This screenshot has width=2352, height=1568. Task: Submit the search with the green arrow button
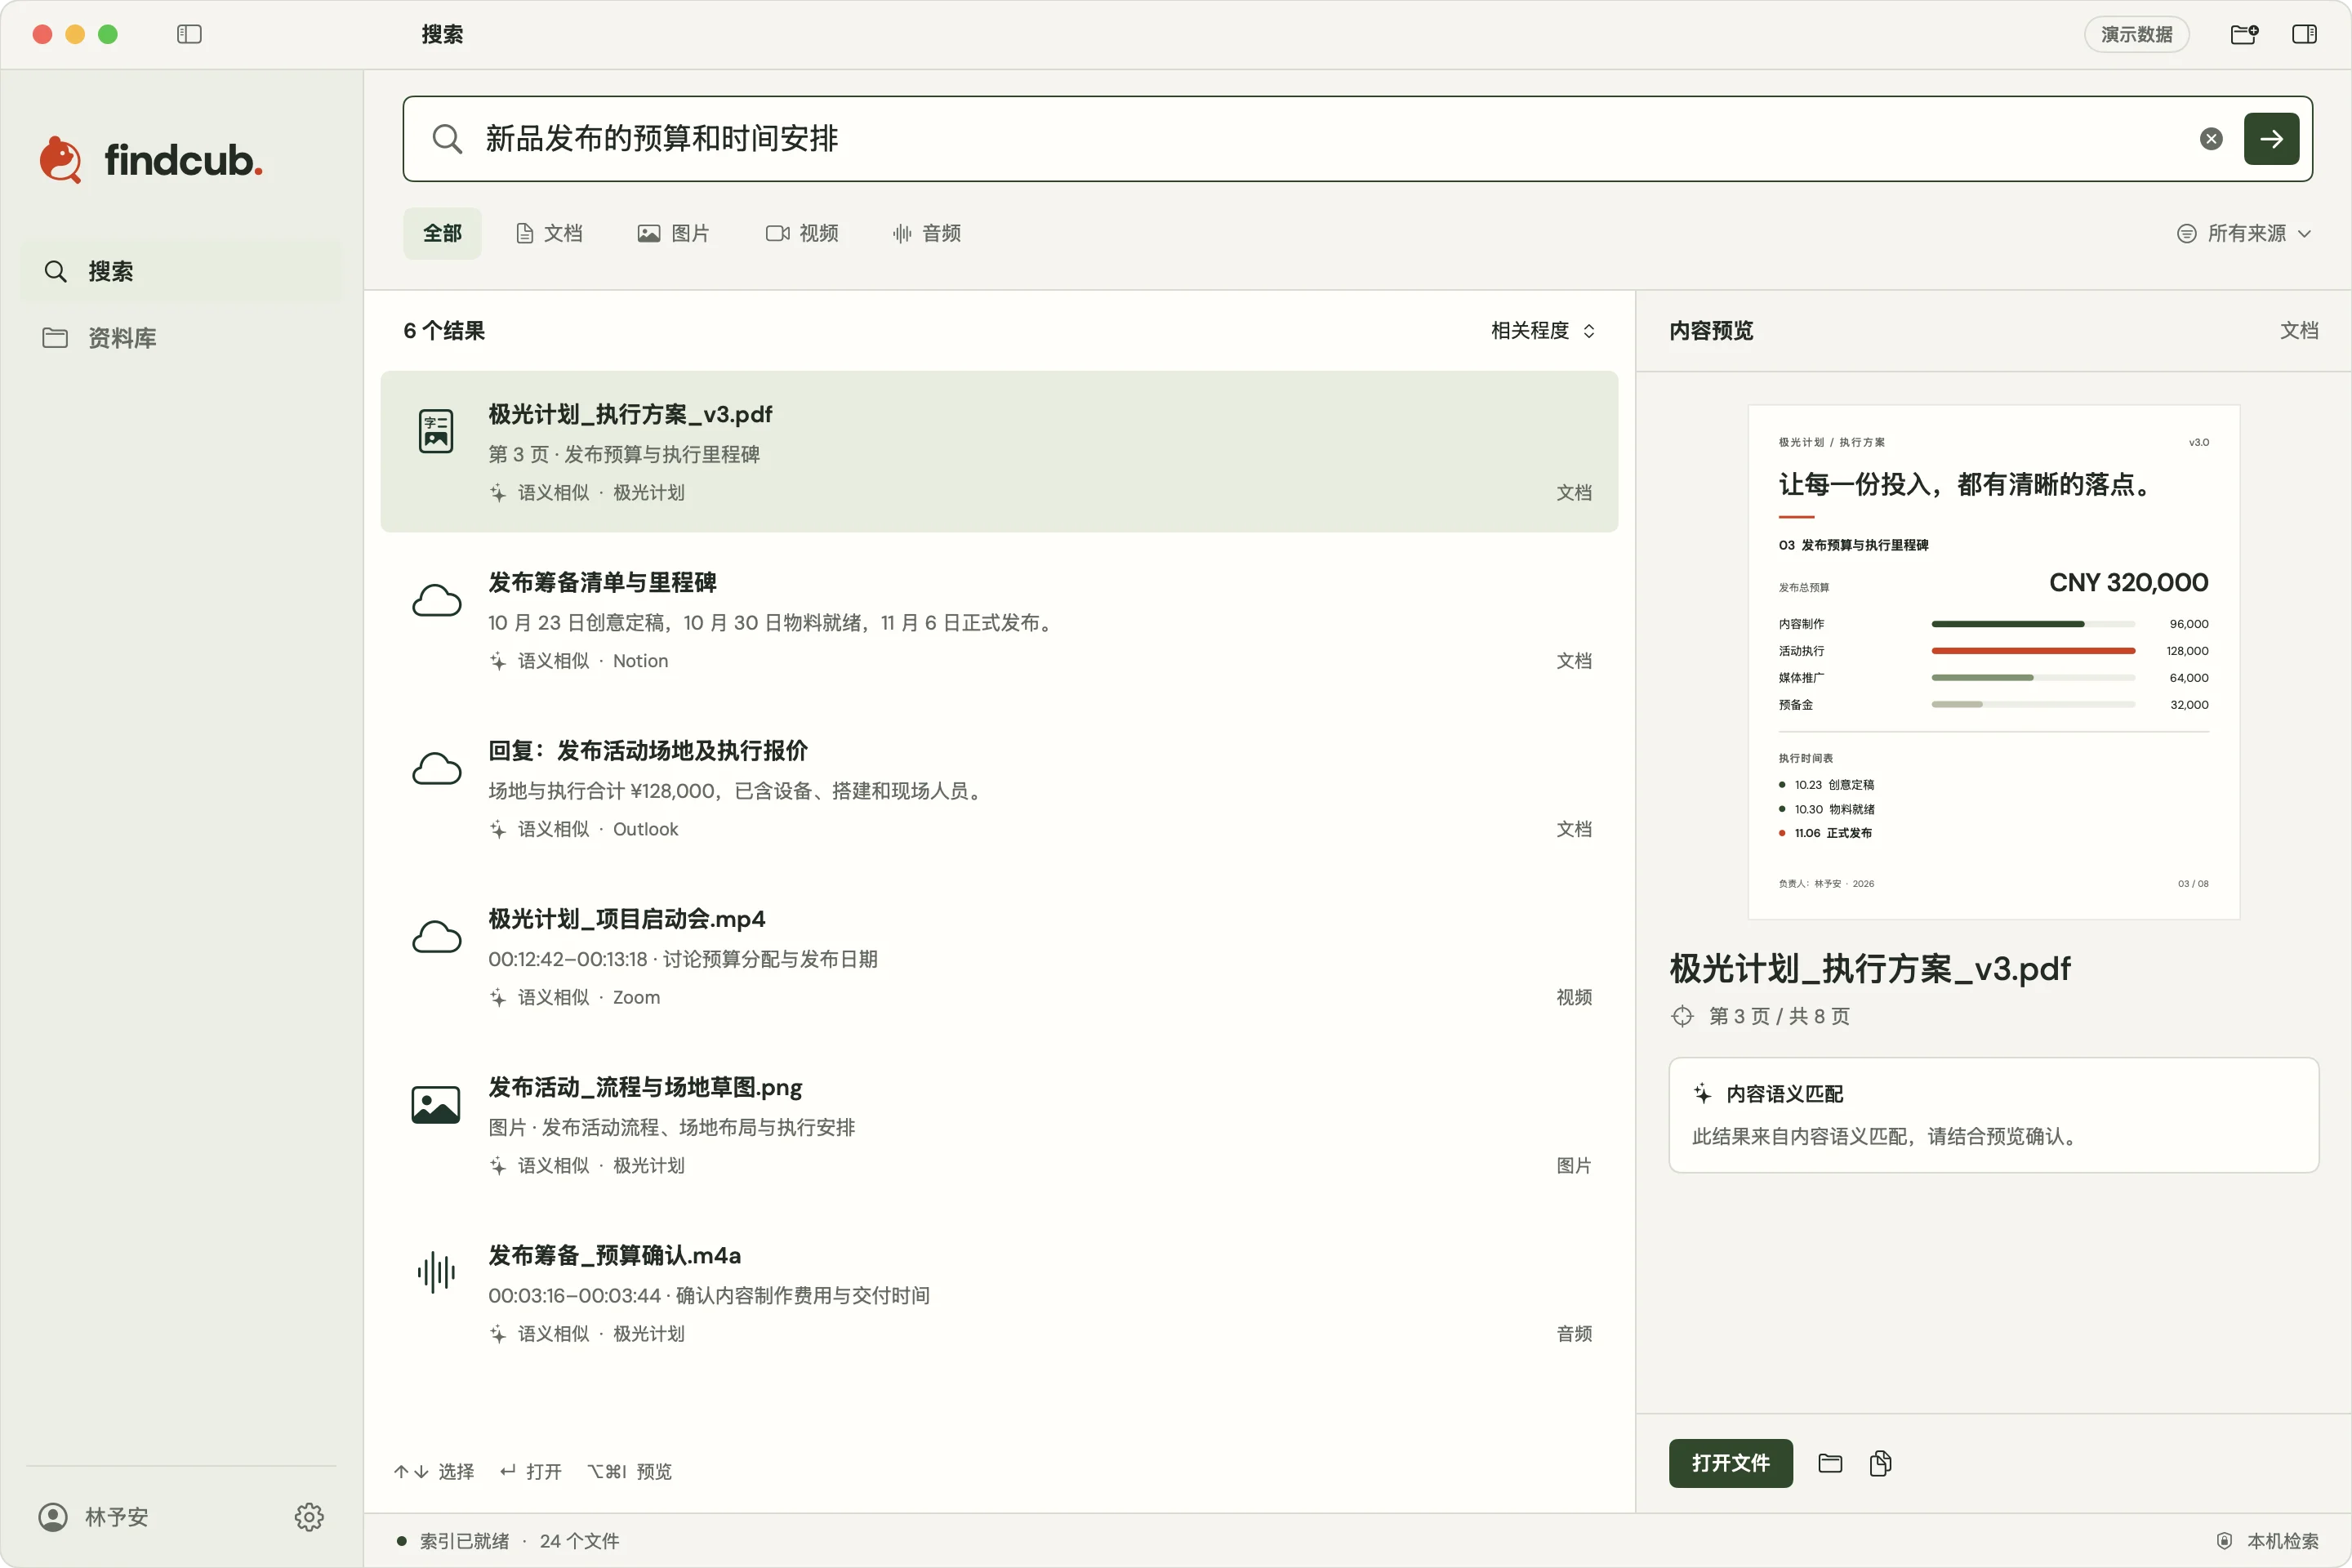2271,139
